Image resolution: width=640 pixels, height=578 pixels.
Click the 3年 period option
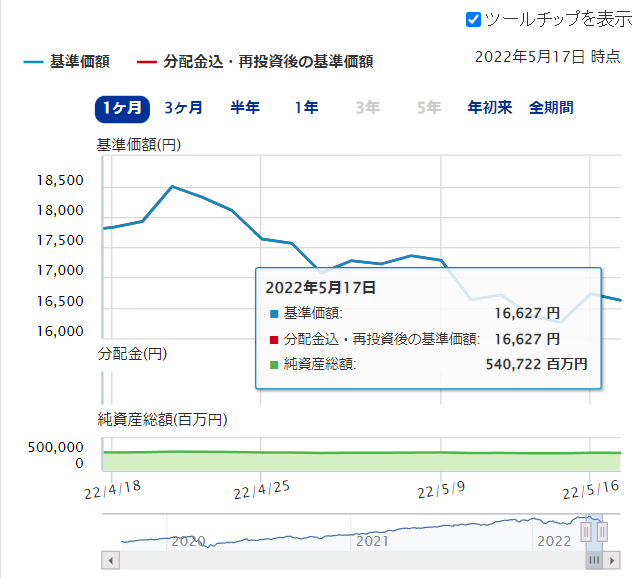pos(367,108)
